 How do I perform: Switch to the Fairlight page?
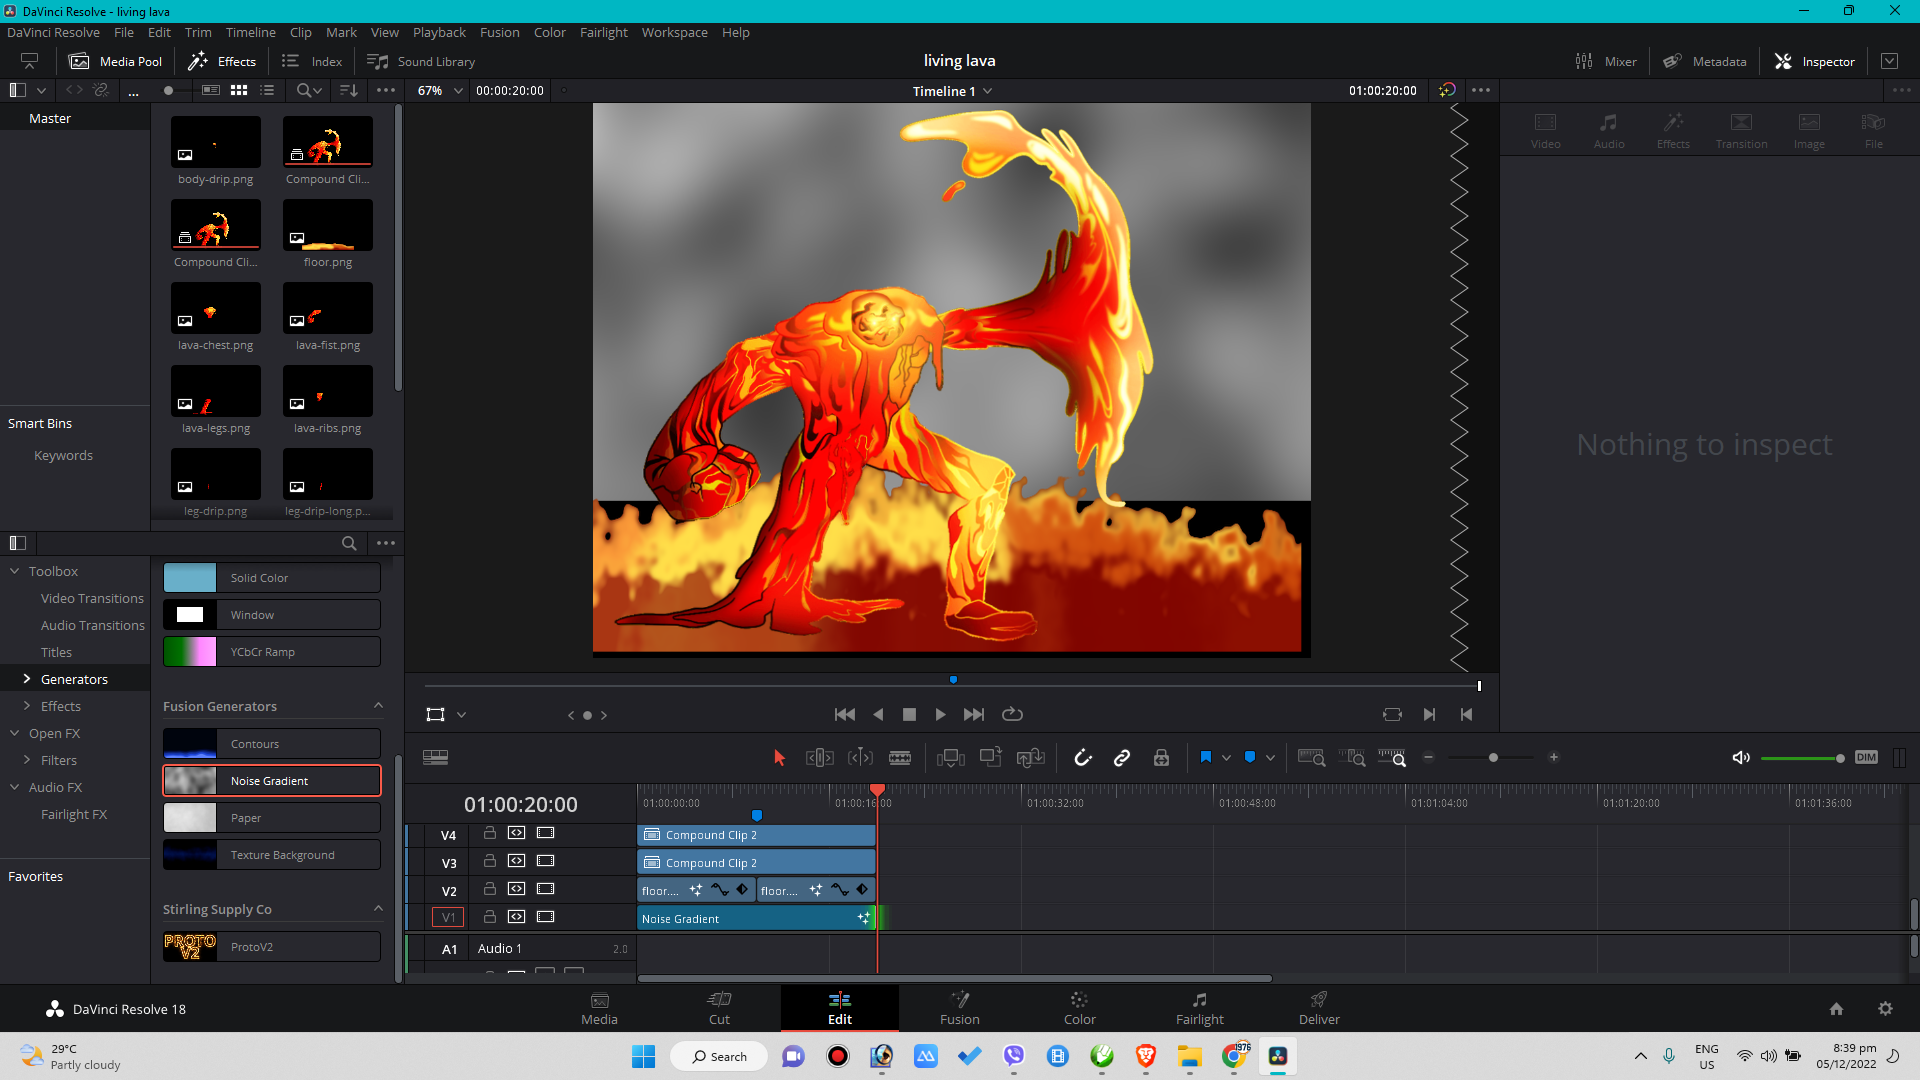[1199, 1008]
